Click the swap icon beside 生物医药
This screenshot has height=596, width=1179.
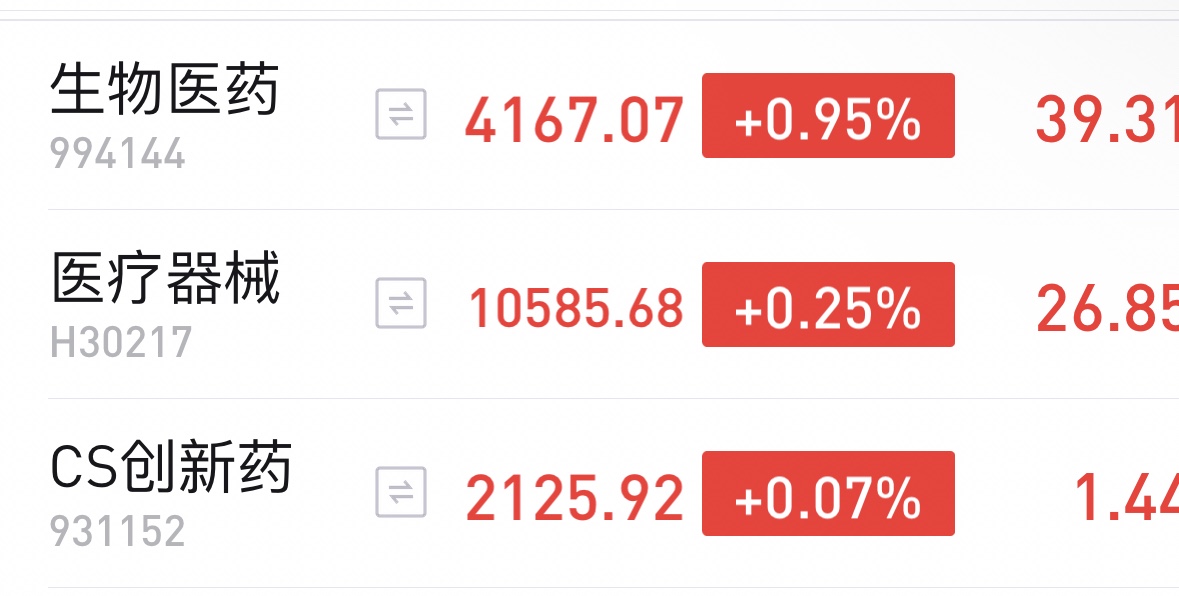tap(401, 114)
